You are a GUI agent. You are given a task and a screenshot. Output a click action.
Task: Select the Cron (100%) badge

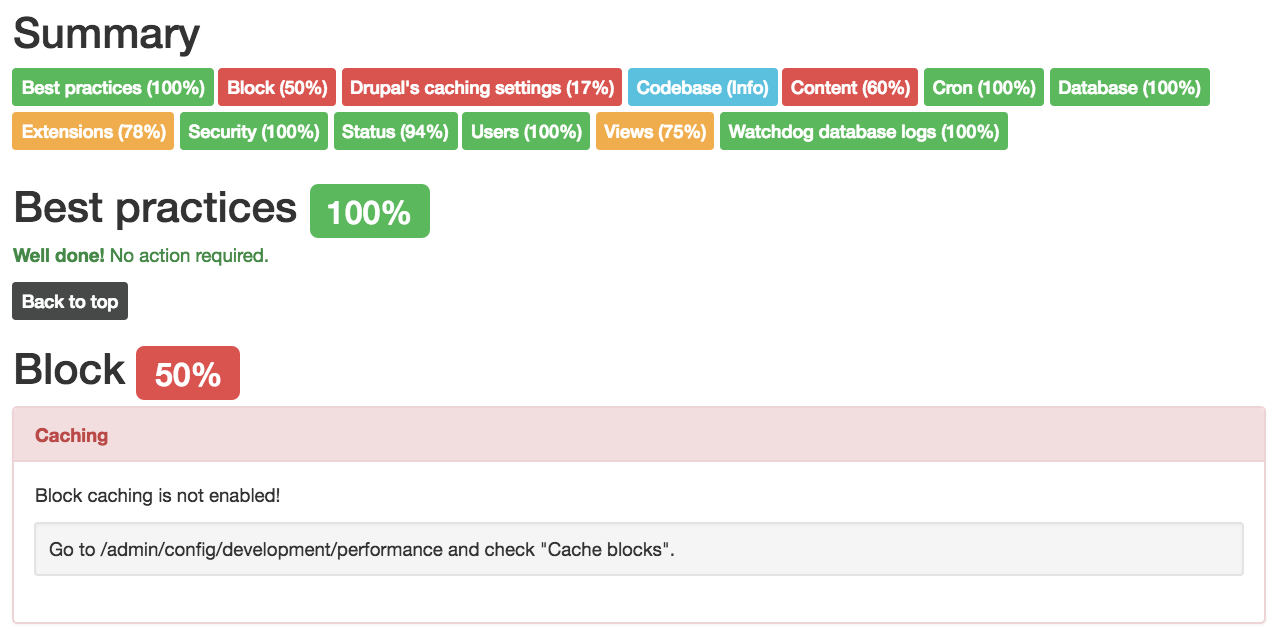click(984, 87)
